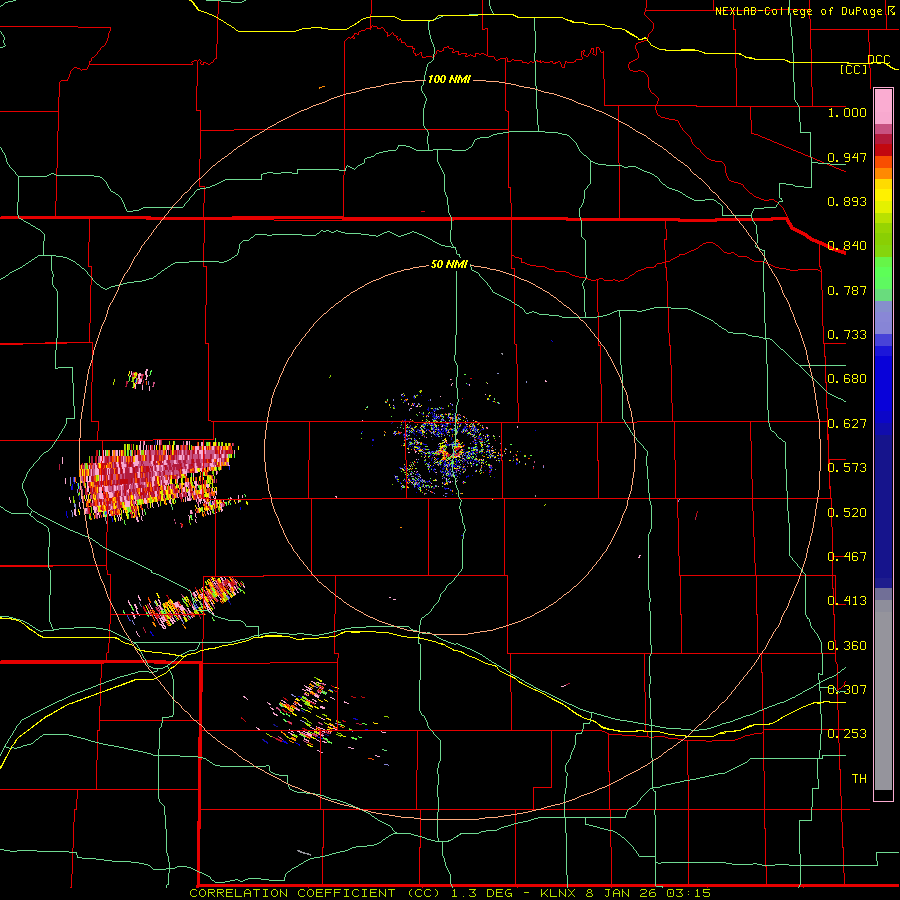Select the 100 NMI range ring label
Image resolution: width=900 pixels, height=900 pixels.
[x=449, y=79]
